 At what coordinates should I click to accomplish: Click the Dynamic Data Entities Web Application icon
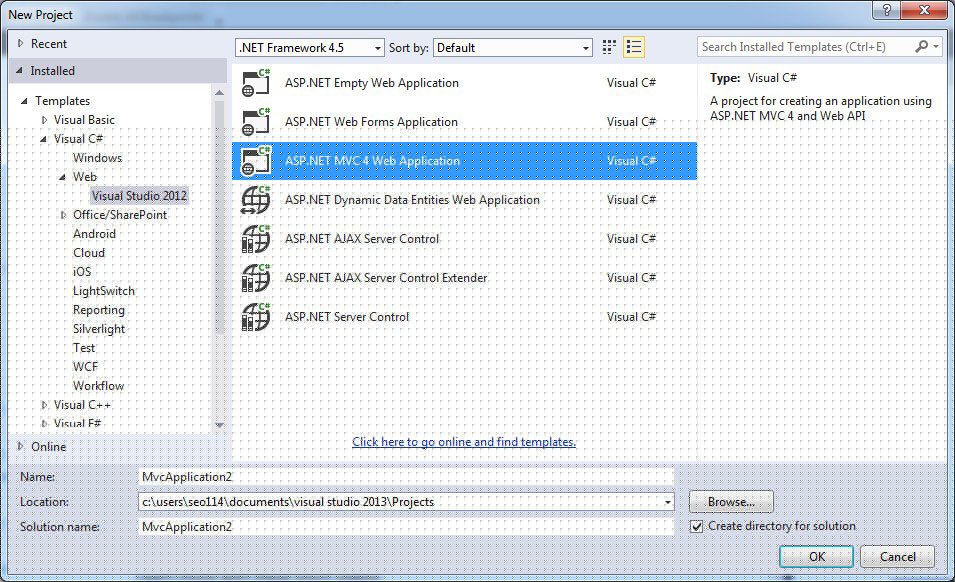257,200
